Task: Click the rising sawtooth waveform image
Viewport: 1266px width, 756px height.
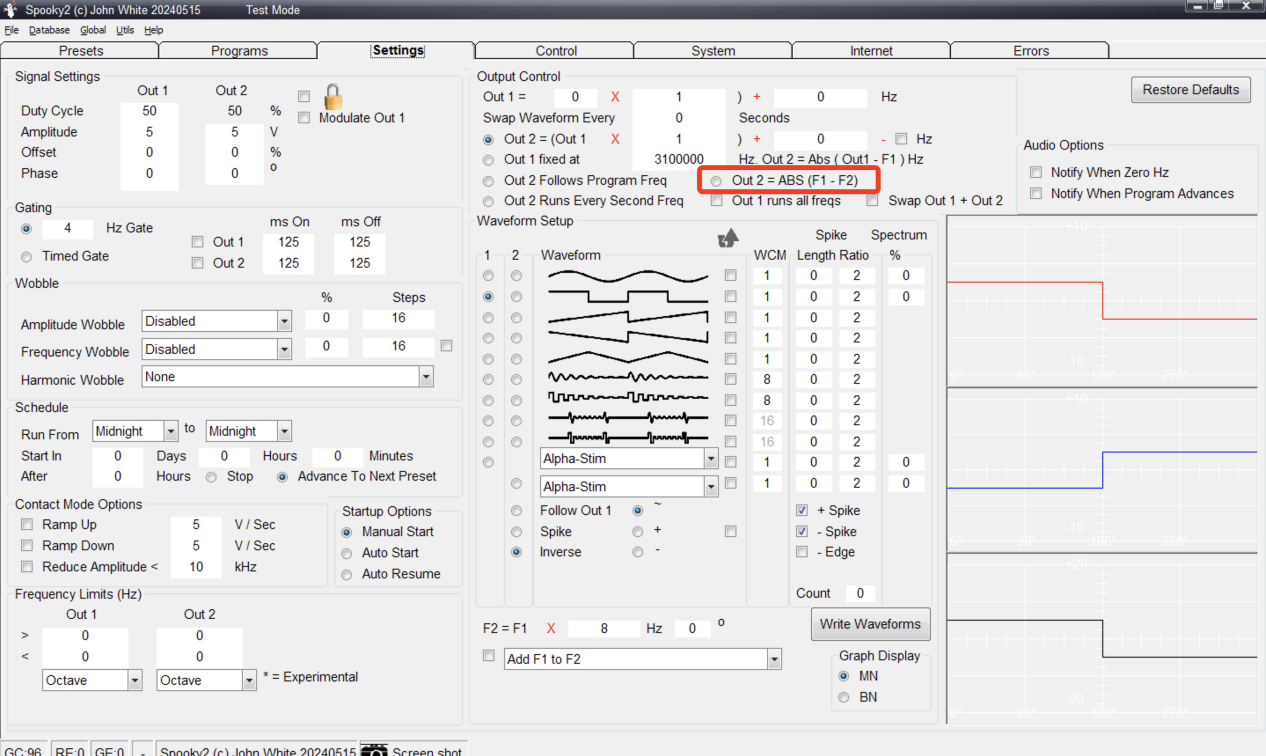Action: [627, 318]
